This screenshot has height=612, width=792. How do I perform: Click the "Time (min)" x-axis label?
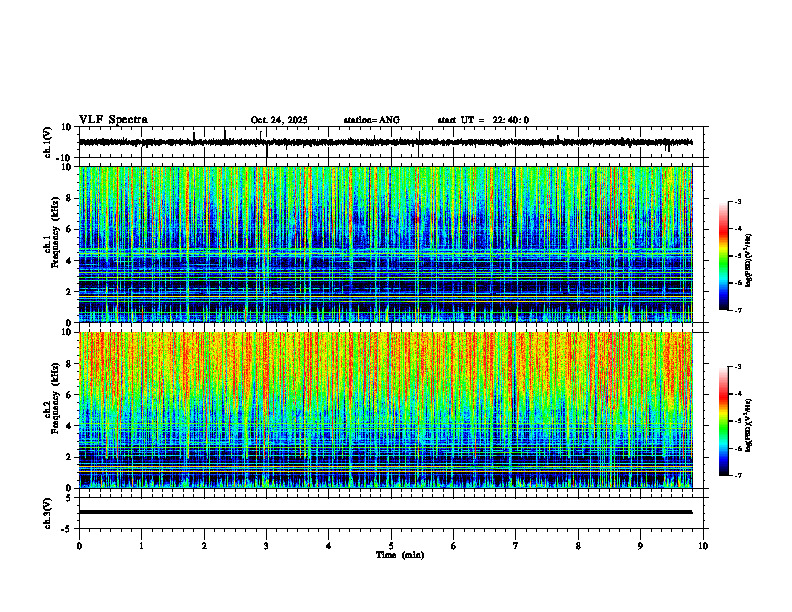(400, 555)
